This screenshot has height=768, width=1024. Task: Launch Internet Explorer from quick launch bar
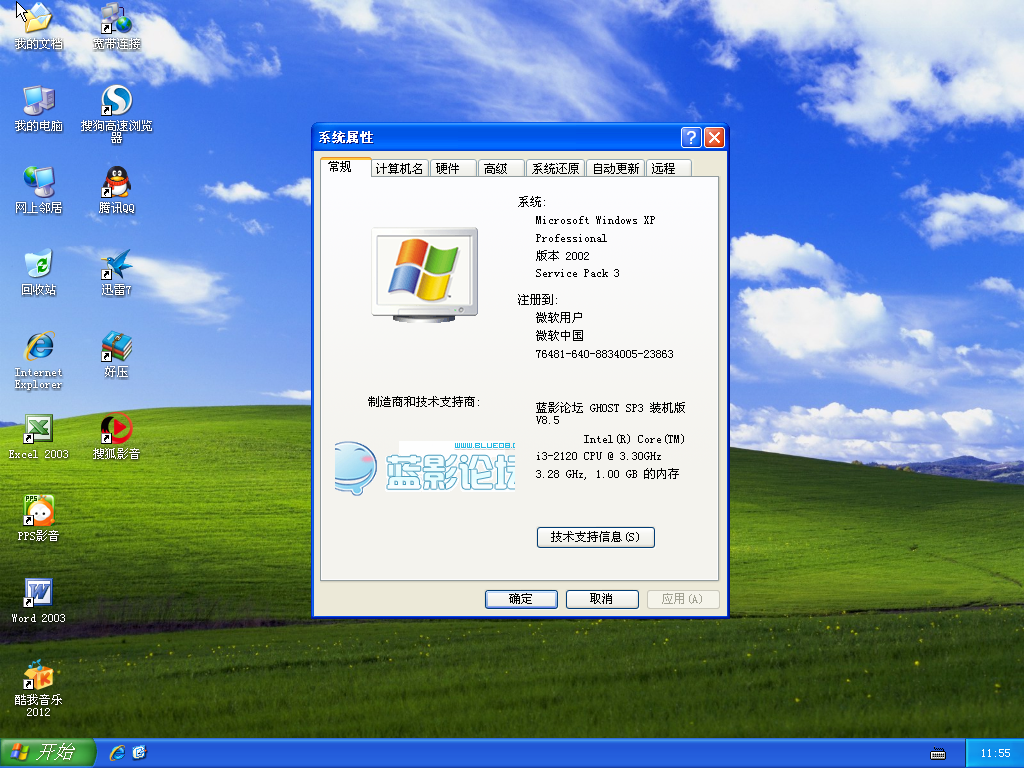click(117, 753)
